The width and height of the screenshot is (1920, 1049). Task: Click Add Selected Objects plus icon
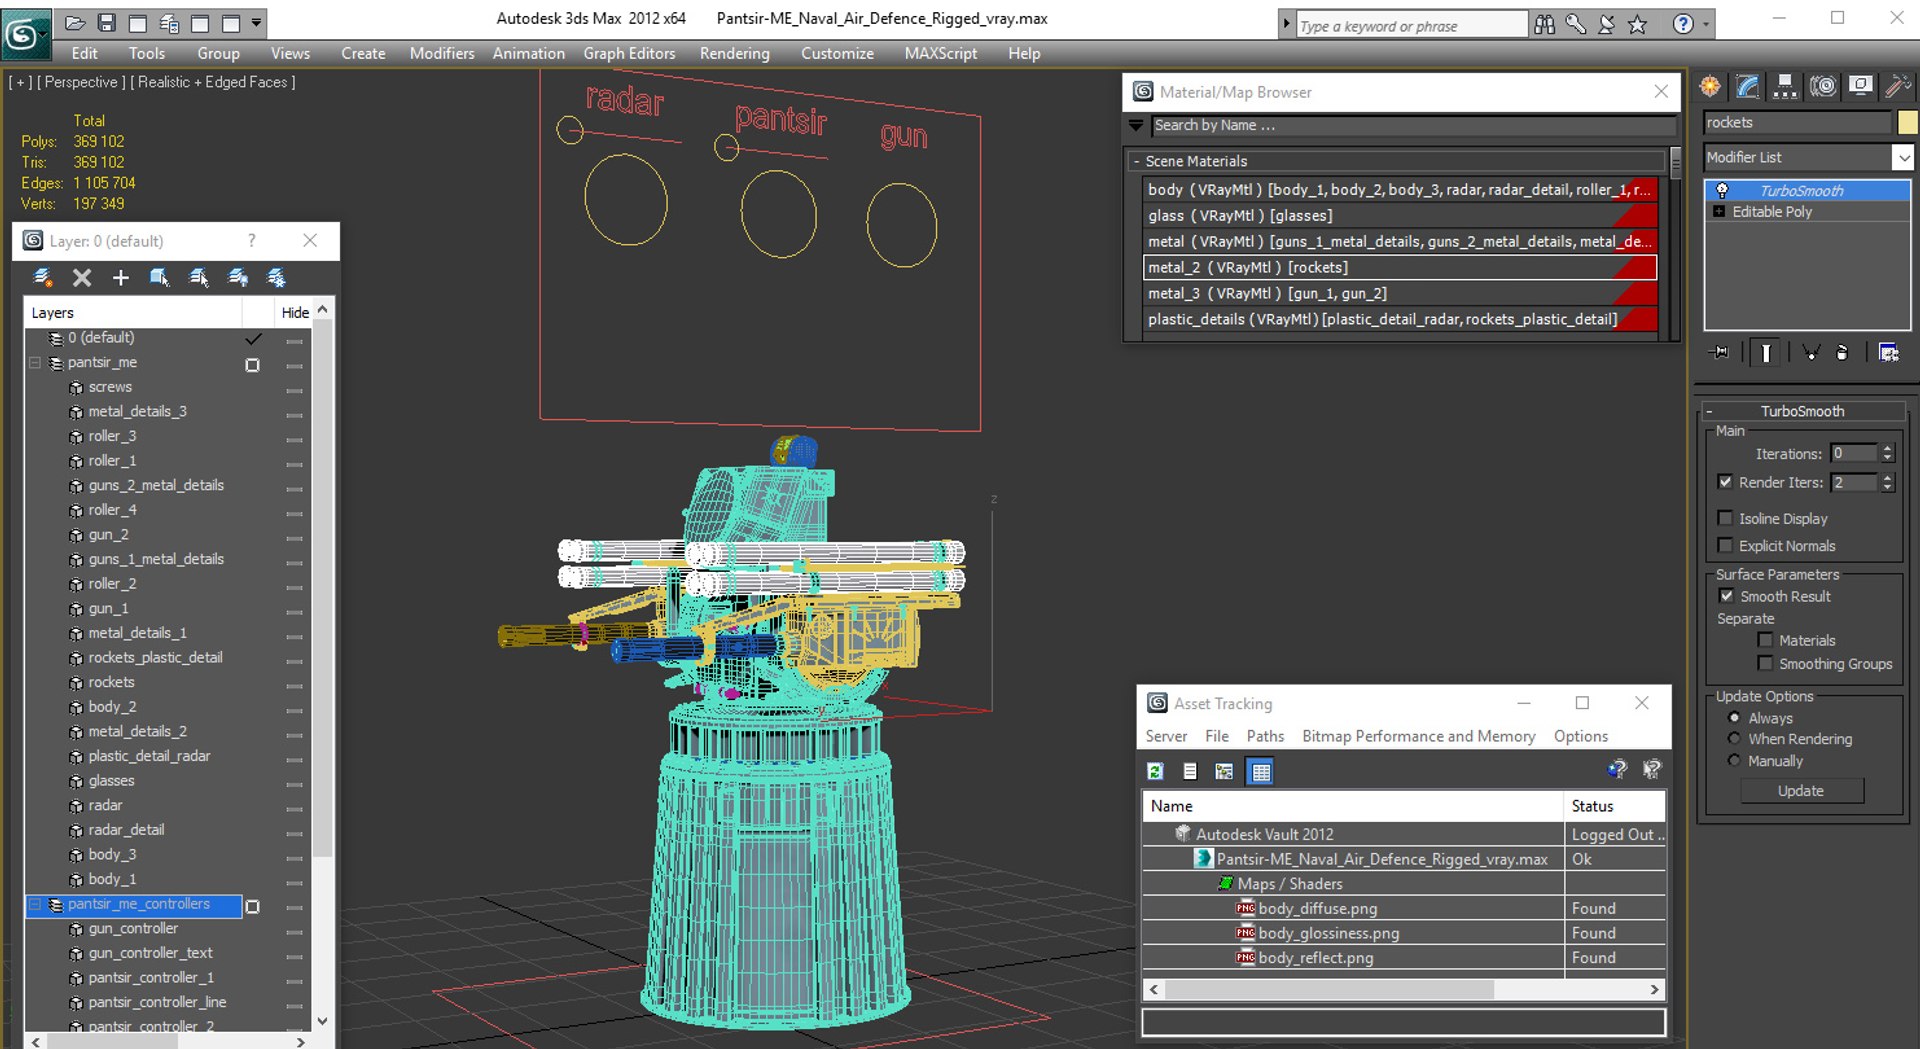pos(121,277)
